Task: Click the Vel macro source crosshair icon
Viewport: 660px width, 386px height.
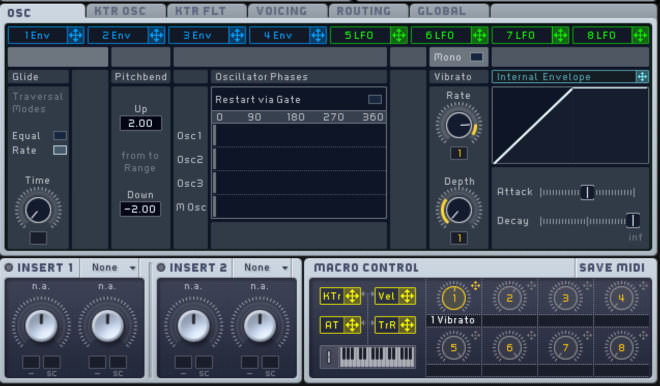Action: pos(407,296)
